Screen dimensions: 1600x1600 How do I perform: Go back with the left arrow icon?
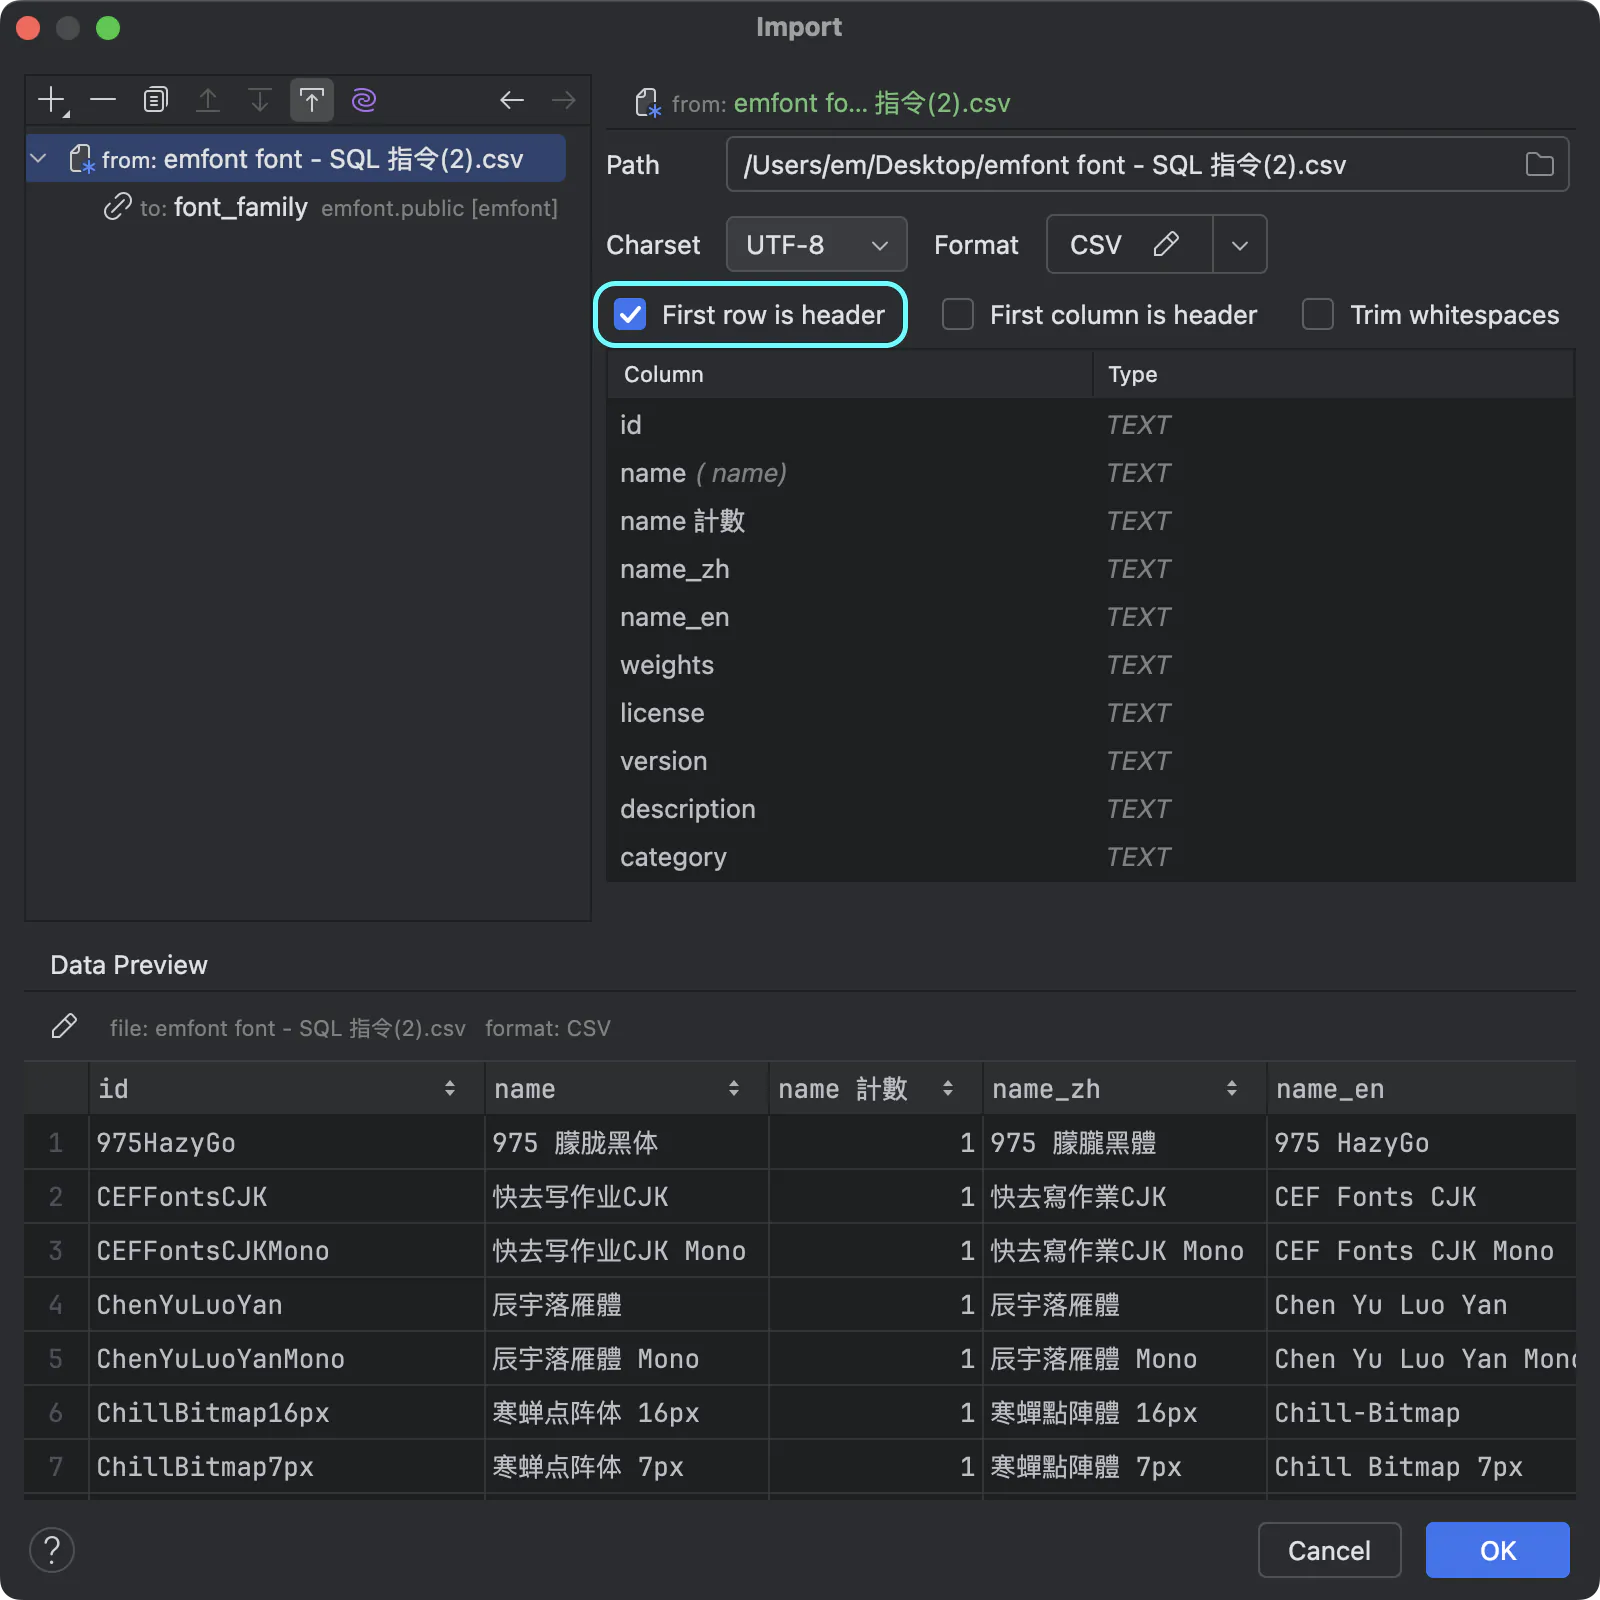click(512, 100)
